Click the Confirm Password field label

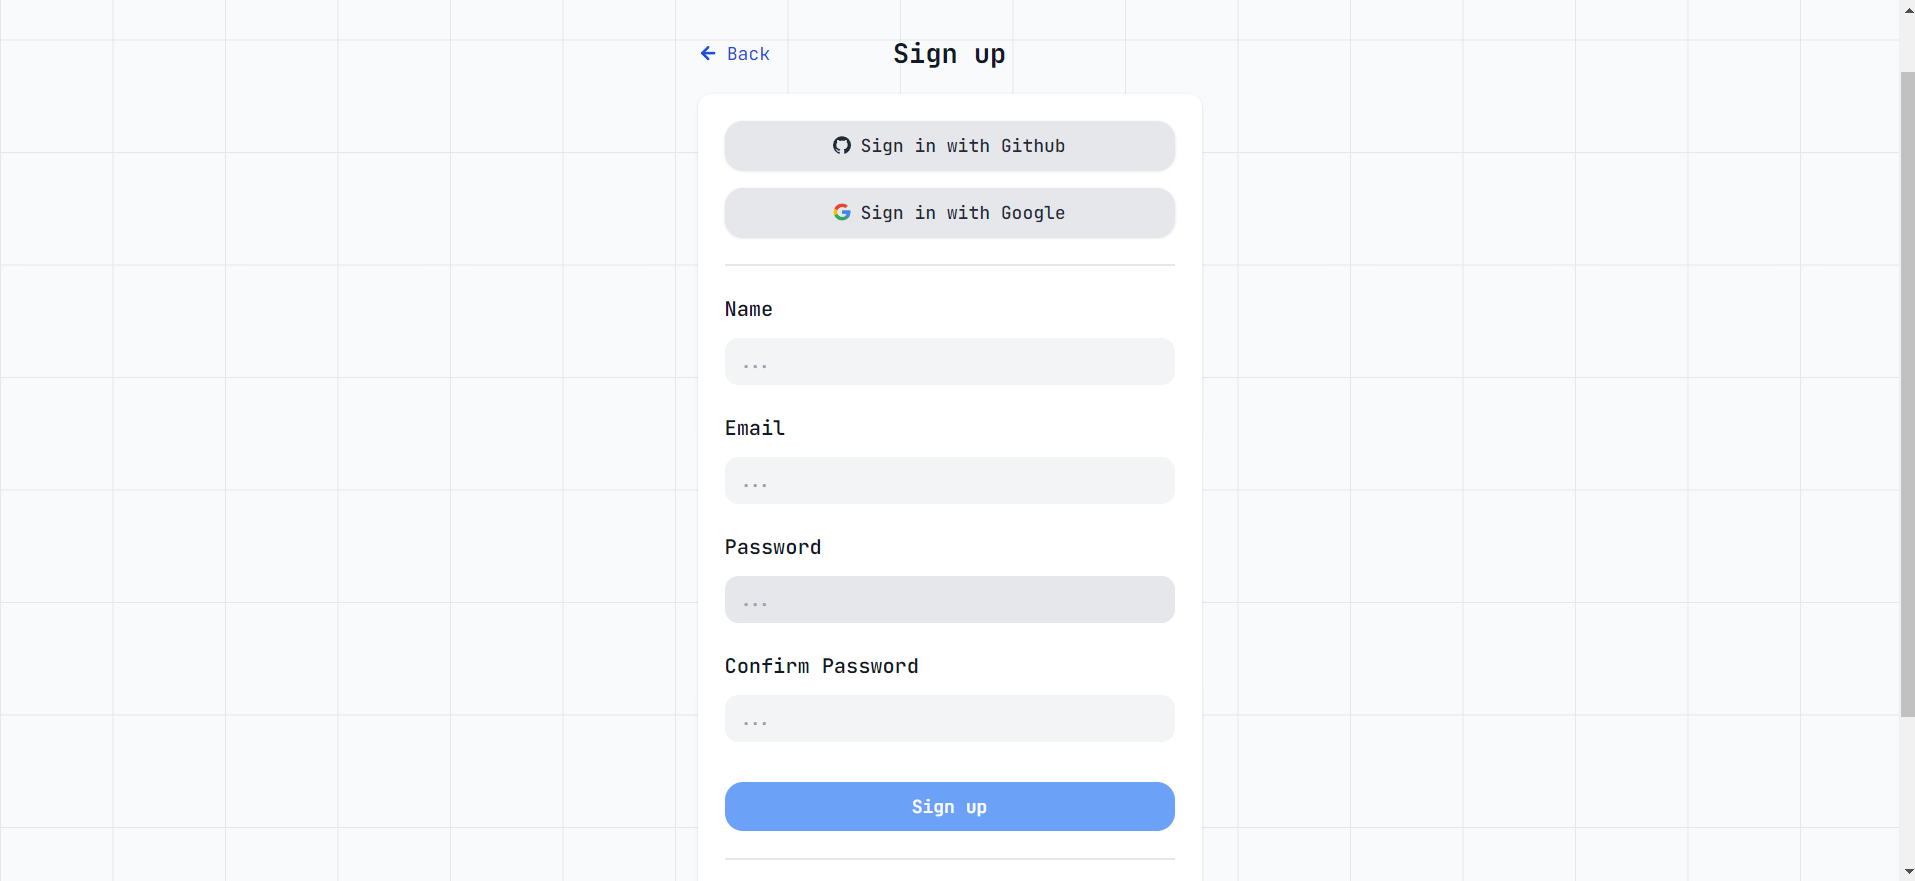(x=821, y=667)
